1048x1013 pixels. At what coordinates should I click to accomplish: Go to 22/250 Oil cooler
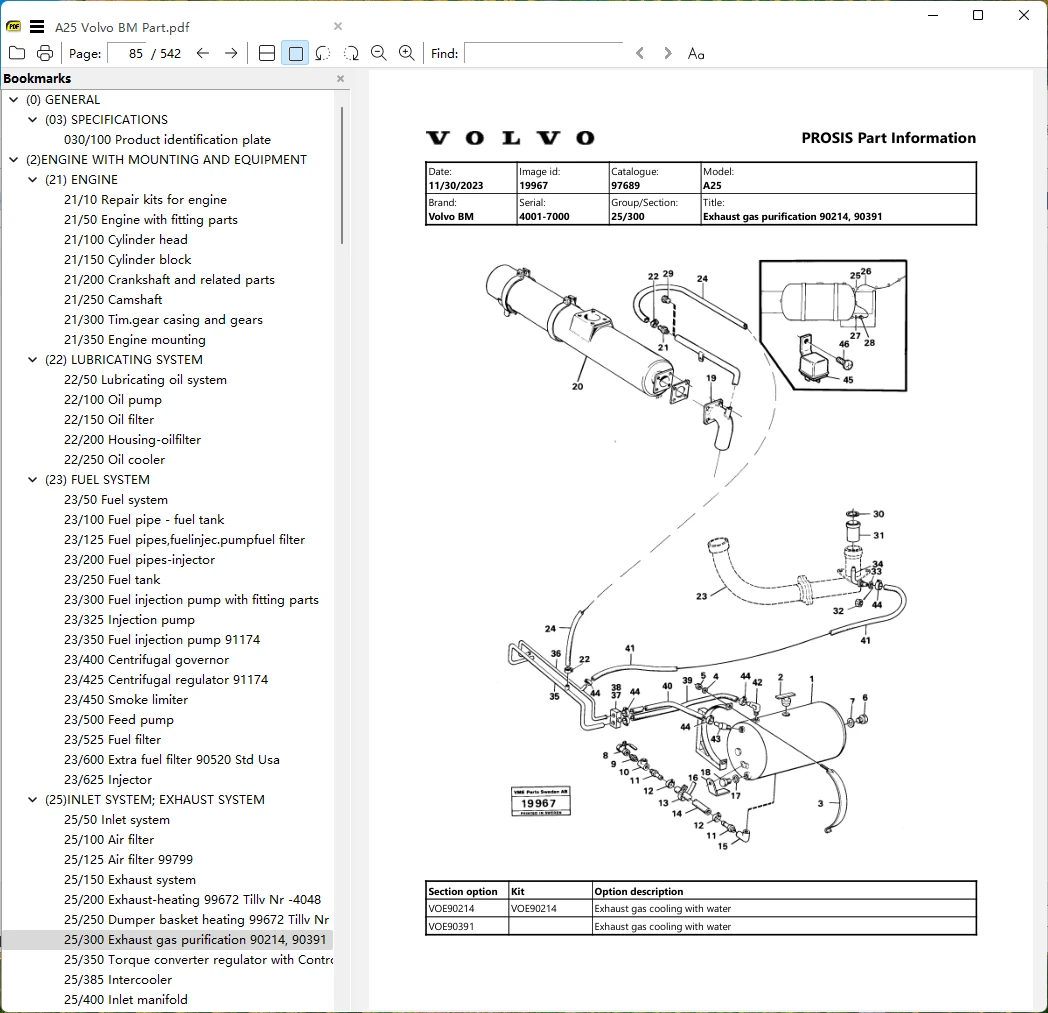[x=114, y=460]
